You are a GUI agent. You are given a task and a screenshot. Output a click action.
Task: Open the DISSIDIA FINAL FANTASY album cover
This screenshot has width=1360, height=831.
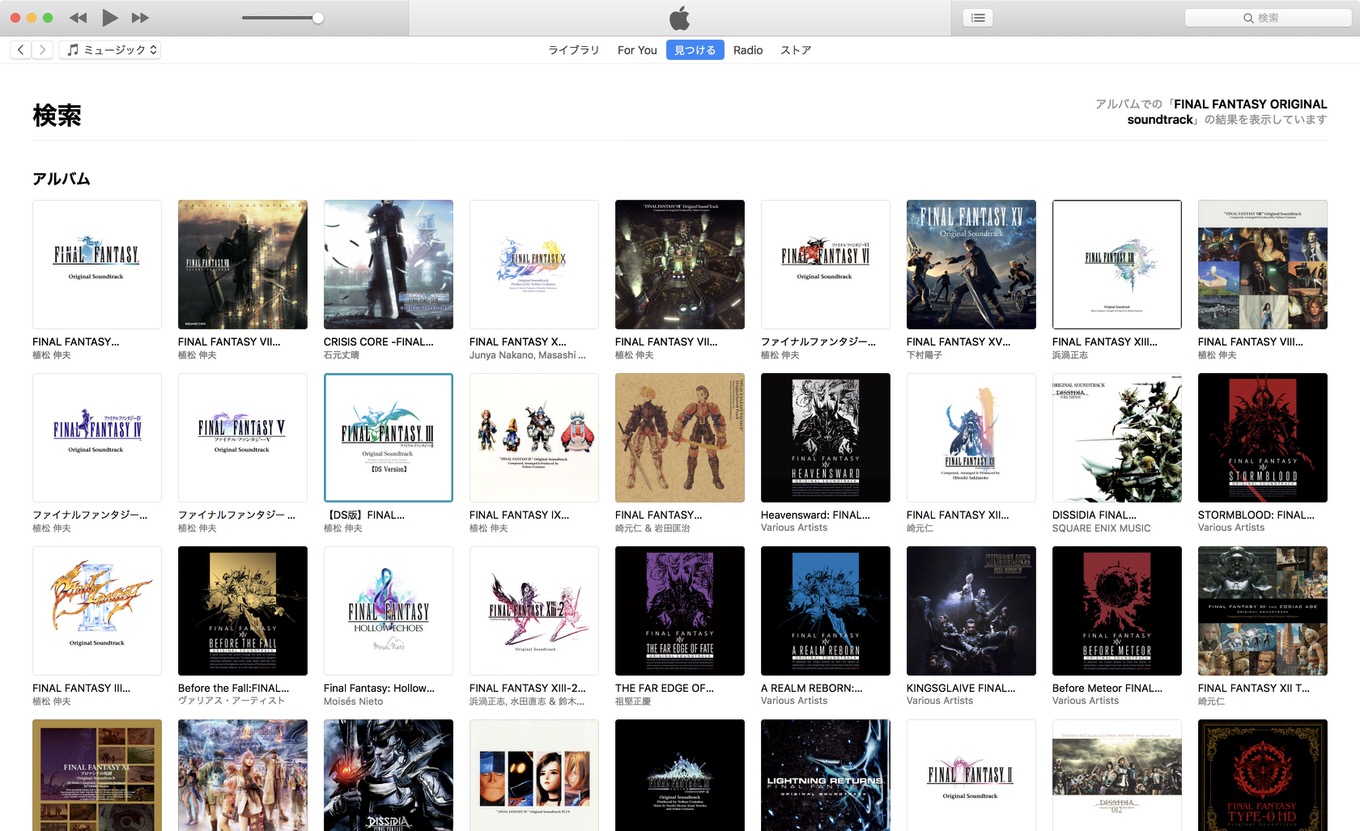(x=1117, y=438)
